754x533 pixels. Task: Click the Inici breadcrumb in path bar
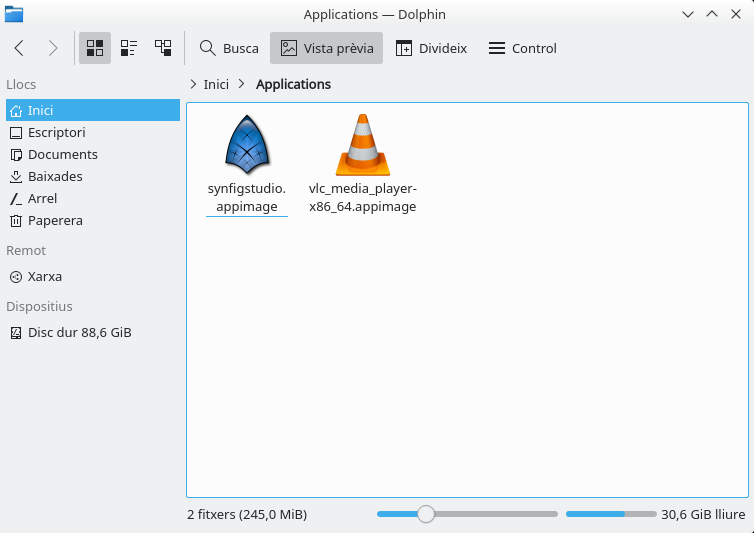point(216,84)
